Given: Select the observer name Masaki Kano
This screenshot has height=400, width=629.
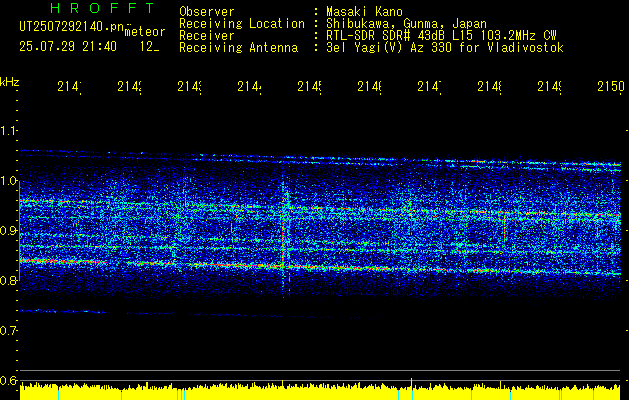Looking at the screenshot, I should point(364,11).
